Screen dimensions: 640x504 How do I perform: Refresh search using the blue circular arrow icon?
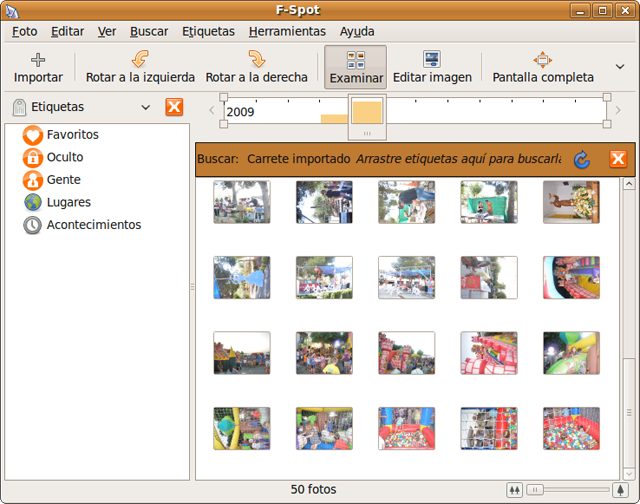tap(582, 159)
